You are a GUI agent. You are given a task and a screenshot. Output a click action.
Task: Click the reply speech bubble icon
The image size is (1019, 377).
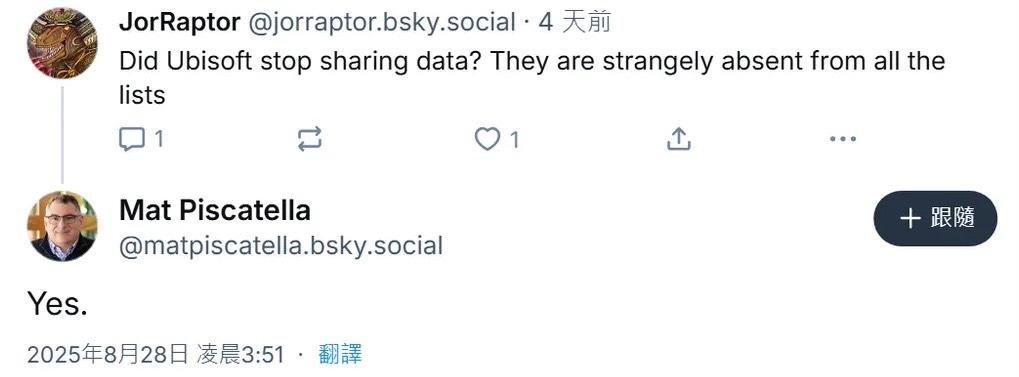(x=132, y=138)
